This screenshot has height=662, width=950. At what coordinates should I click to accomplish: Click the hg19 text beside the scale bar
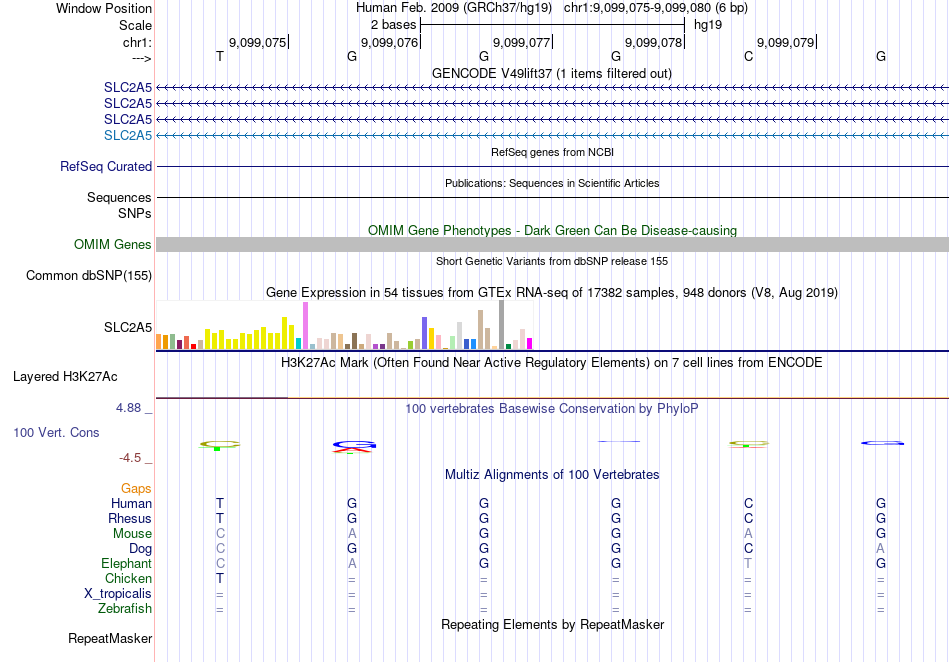[708, 25]
